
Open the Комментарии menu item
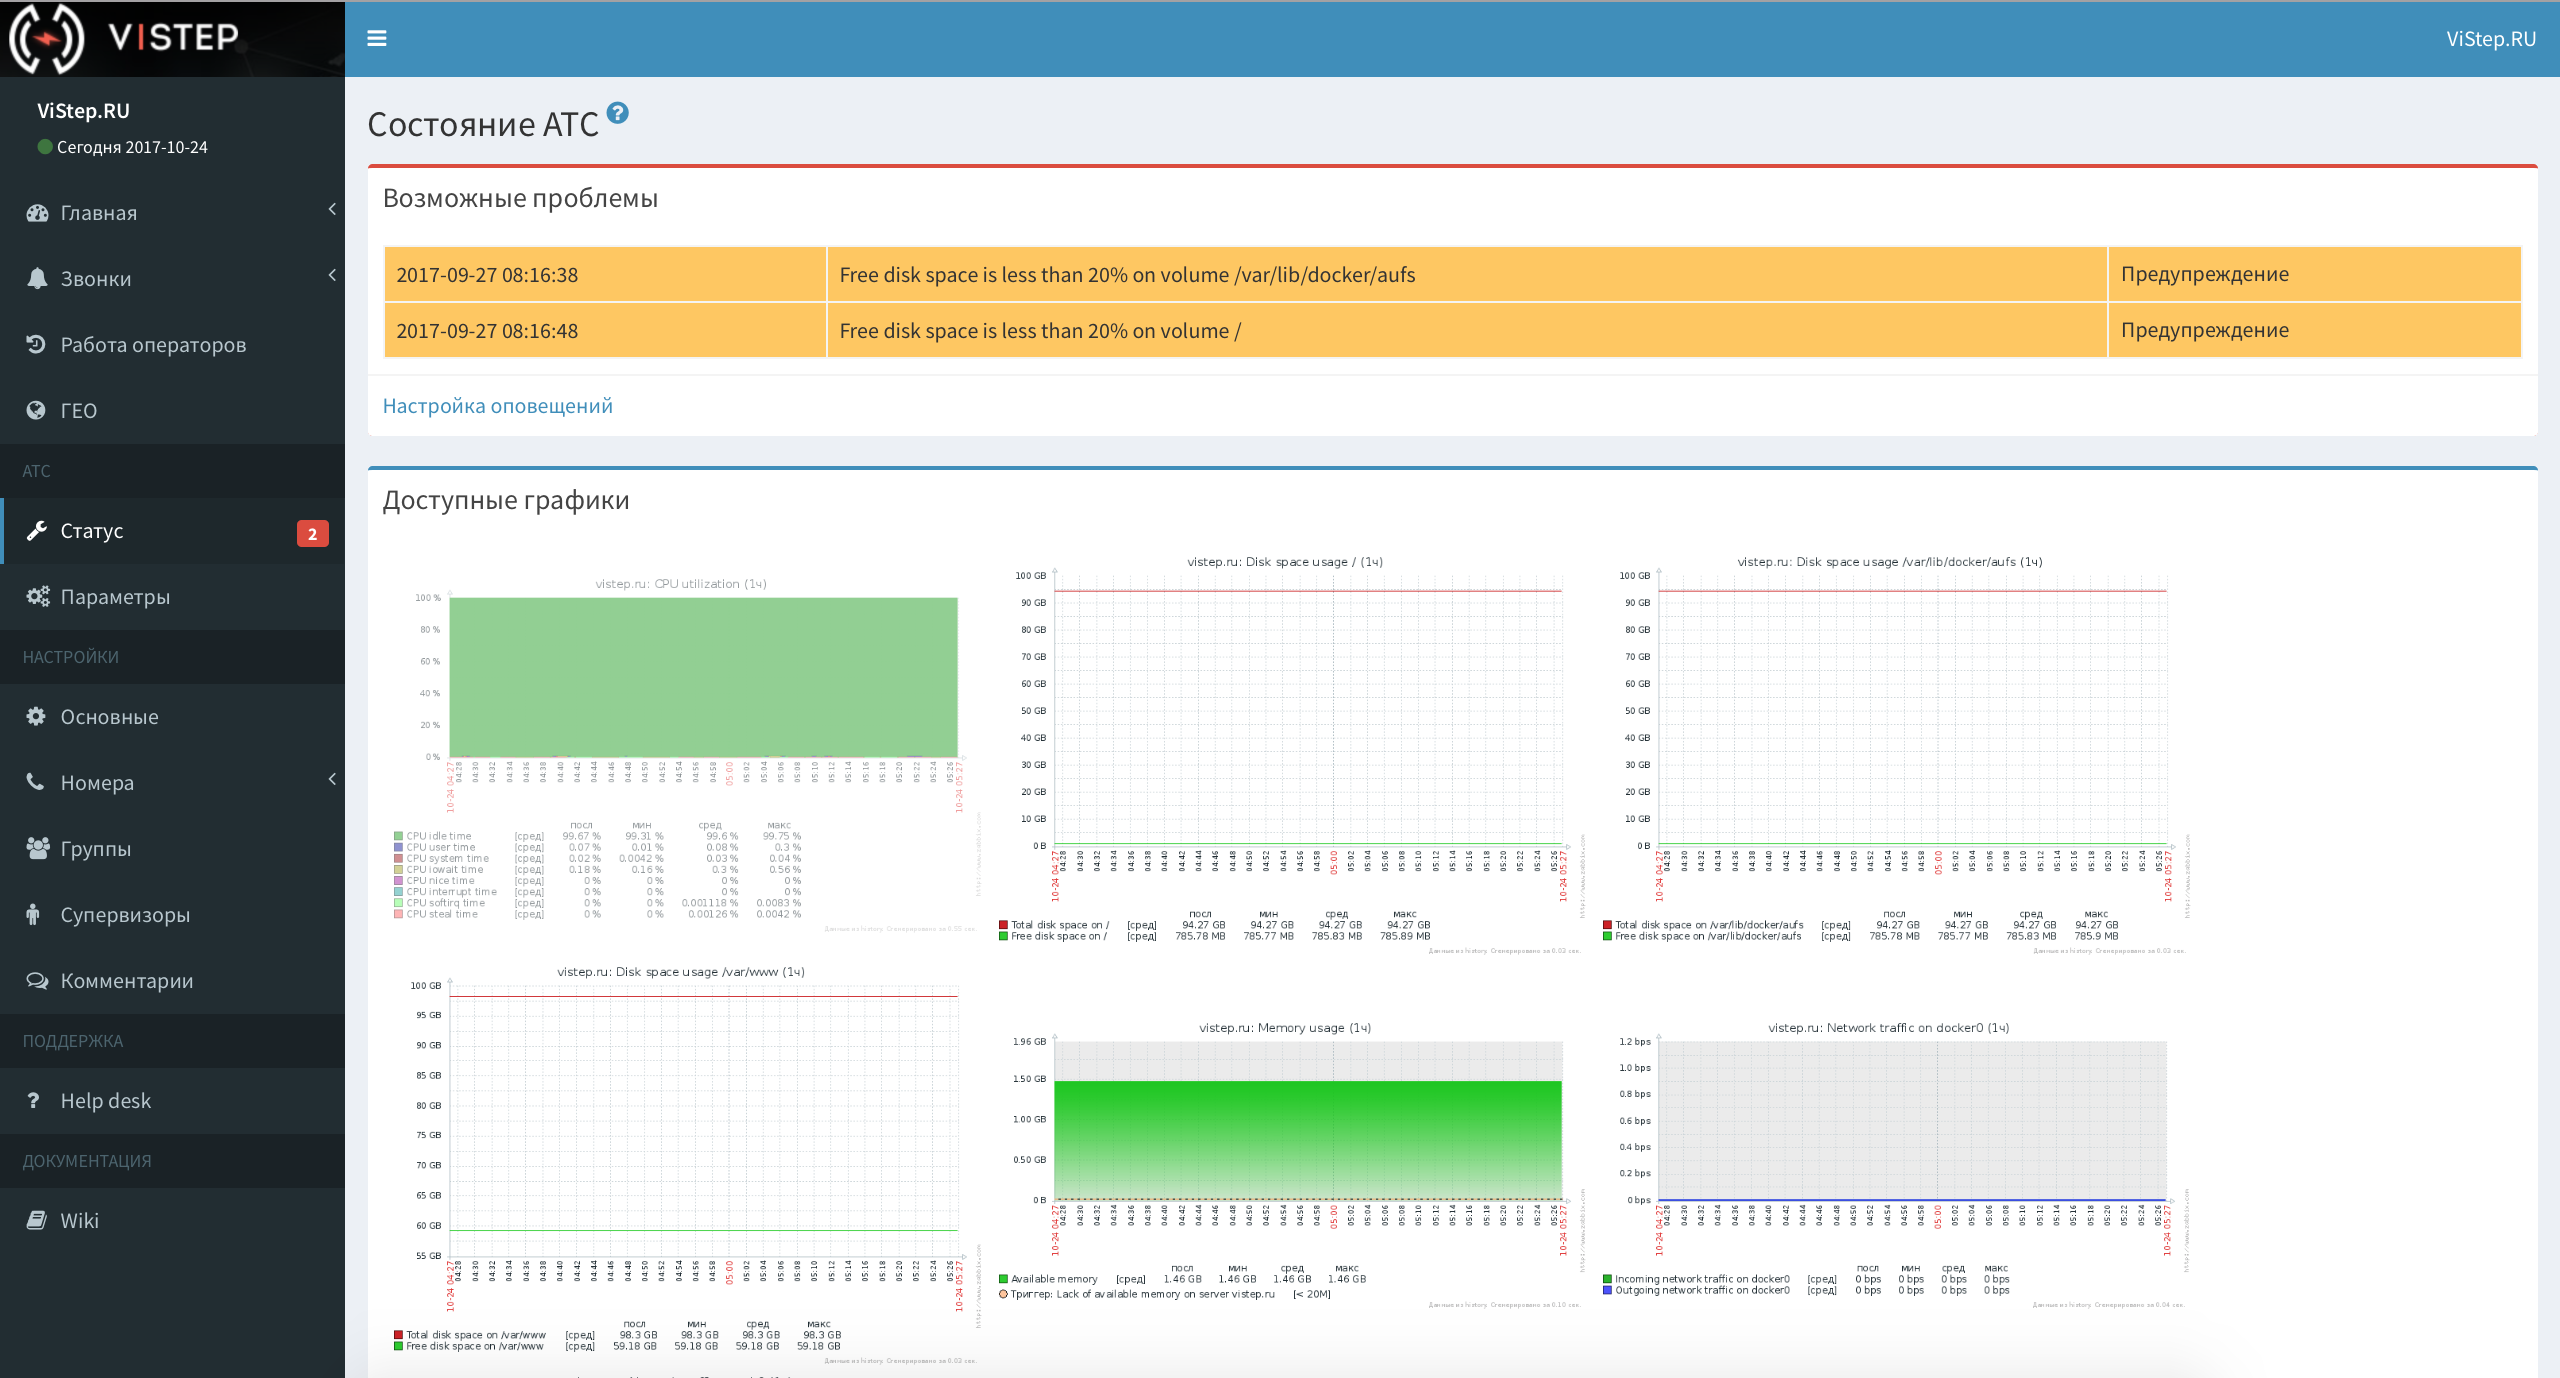click(172, 980)
